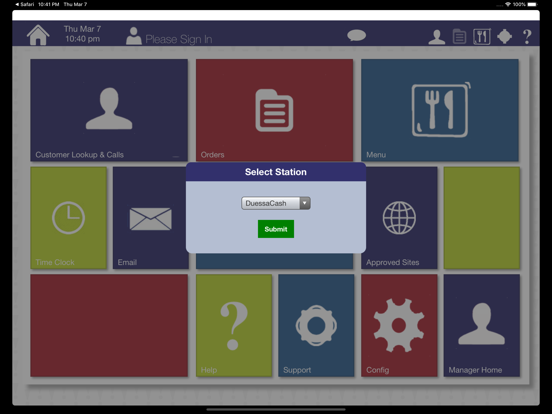Open the Customer Lookup & Calls tile
Image resolution: width=552 pixels, height=414 pixels.
coord(109,110)
